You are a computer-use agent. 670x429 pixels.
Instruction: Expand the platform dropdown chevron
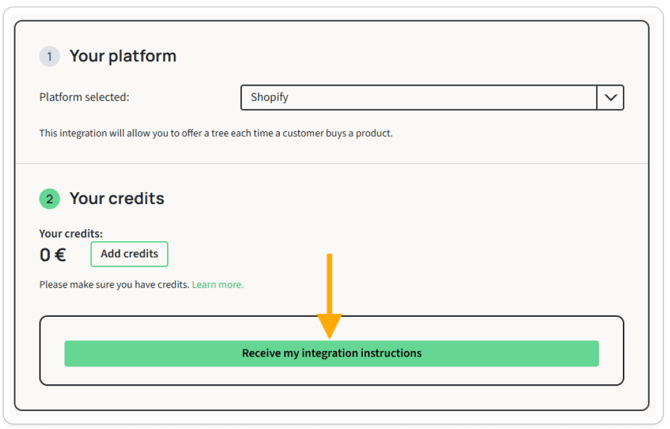coord(610,97)
